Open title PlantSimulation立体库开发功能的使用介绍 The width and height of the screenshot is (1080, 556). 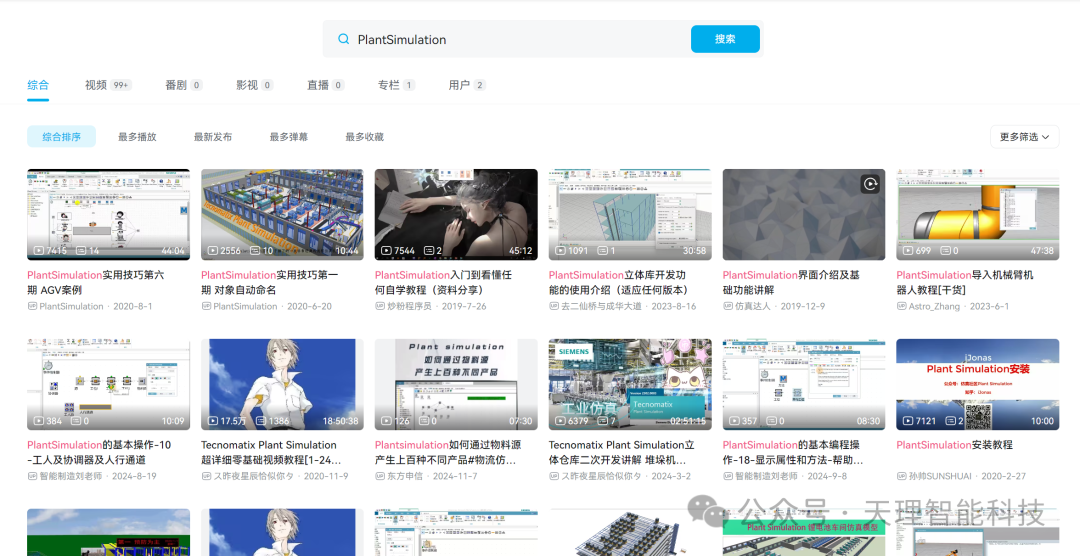point(619,282)
